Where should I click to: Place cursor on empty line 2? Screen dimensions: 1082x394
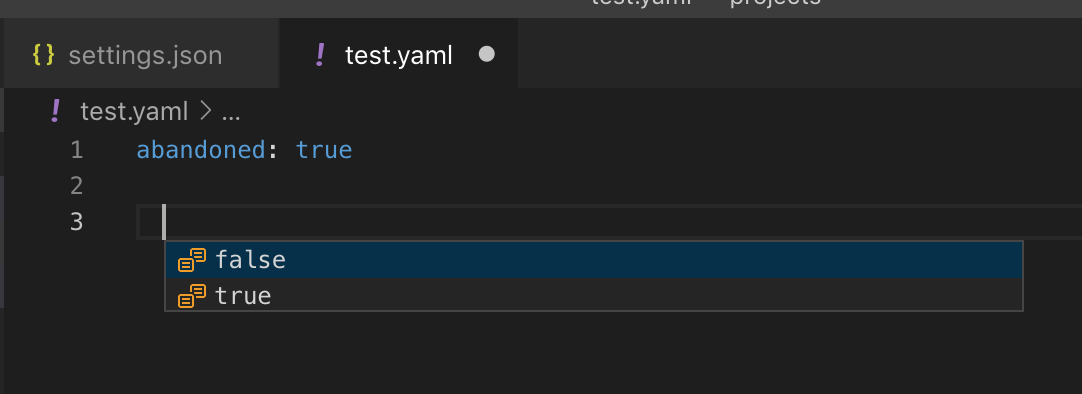(x=609, y=186)
